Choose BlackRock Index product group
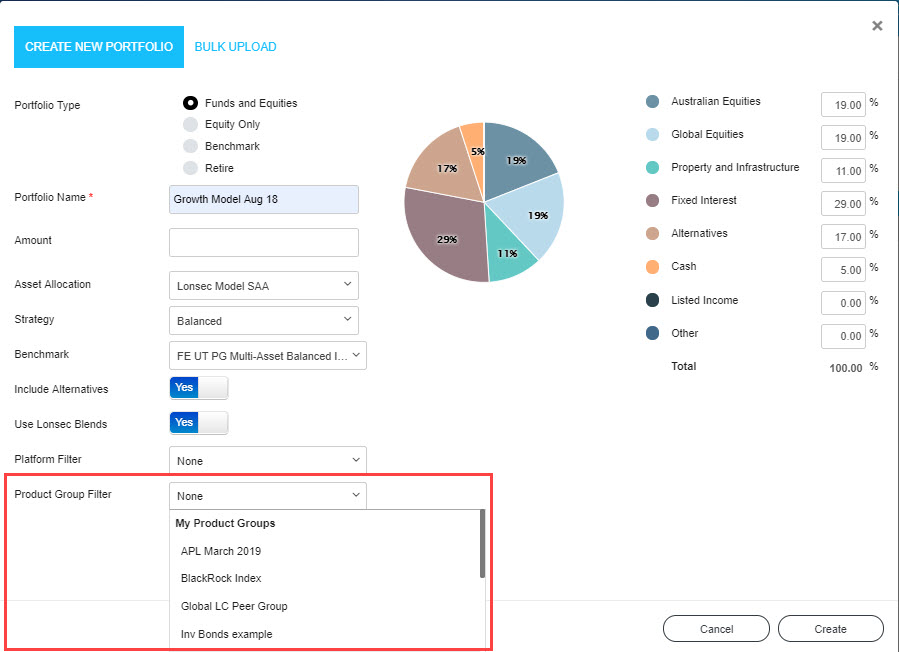The width and height of the screenshot is (899, 652). [x=221, y=578]
